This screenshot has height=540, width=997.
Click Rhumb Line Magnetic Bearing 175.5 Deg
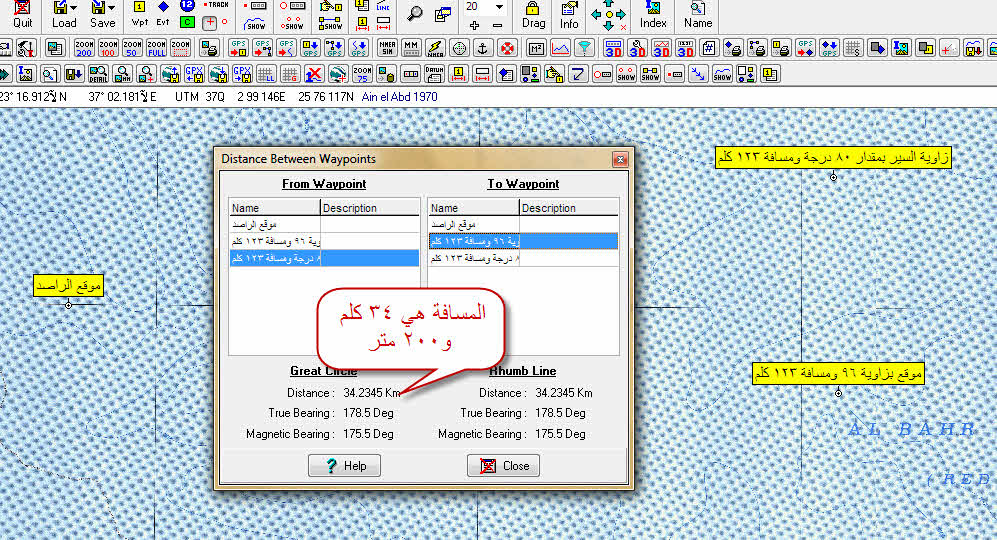(x=560, y=434)
